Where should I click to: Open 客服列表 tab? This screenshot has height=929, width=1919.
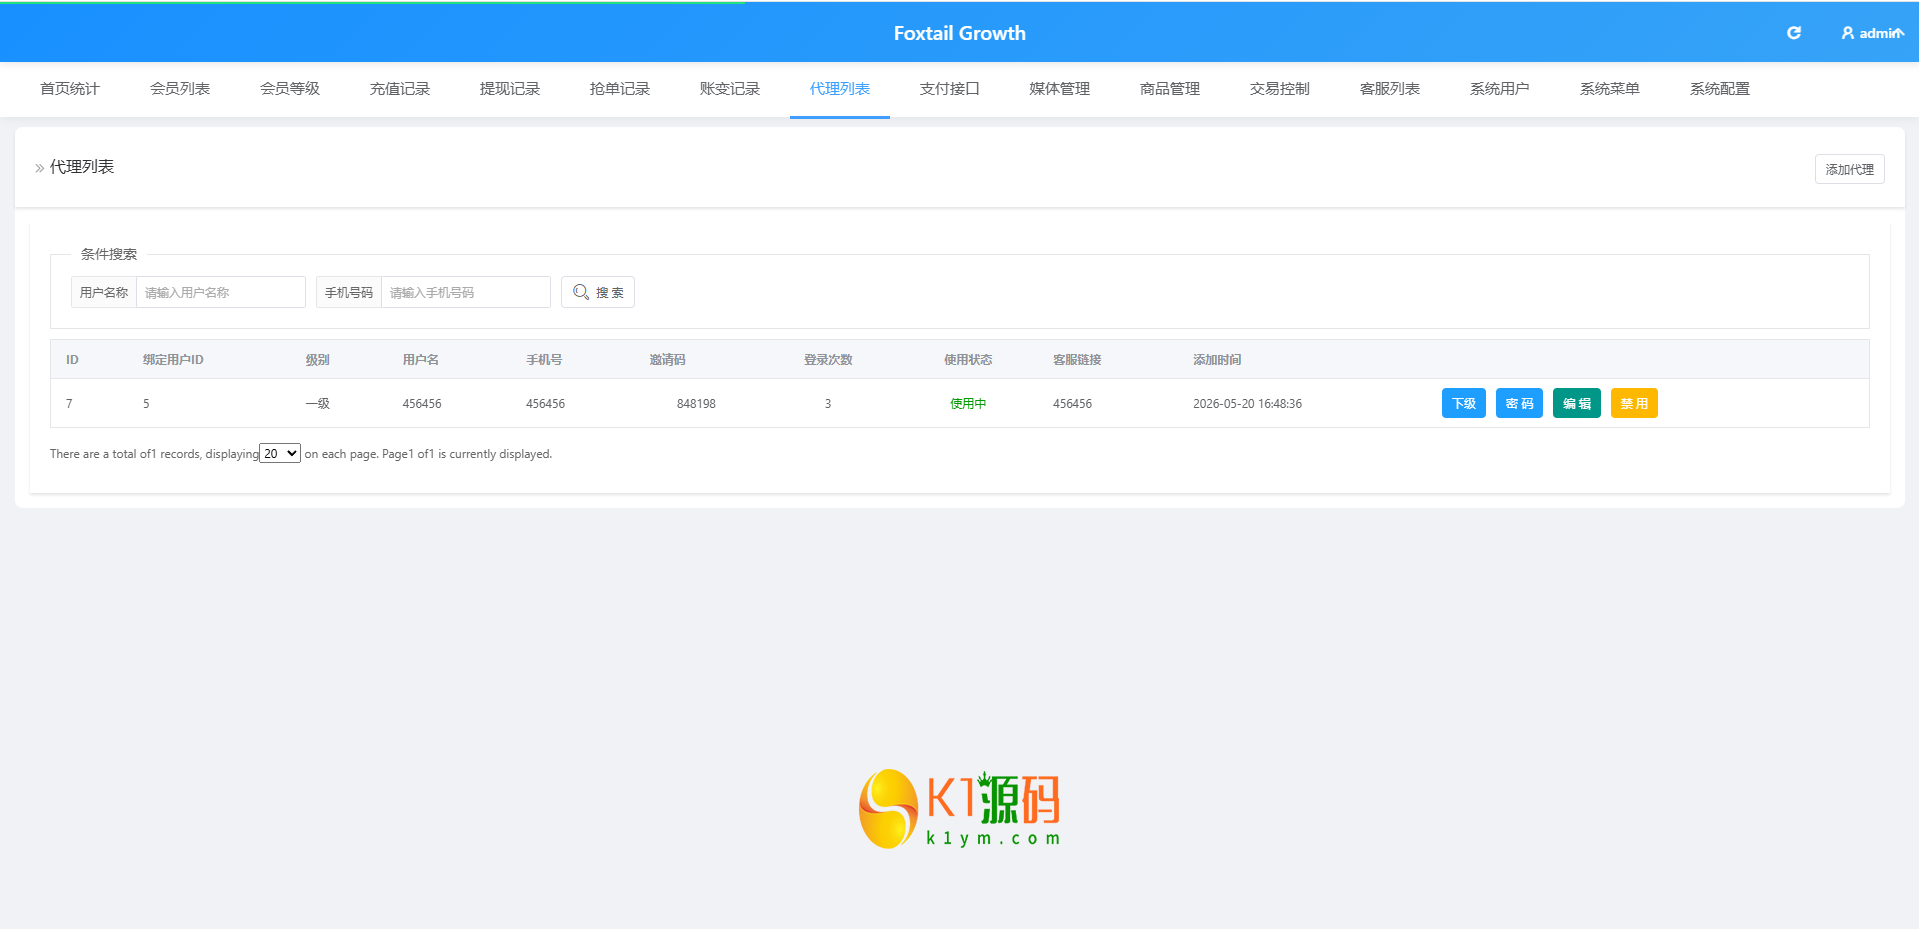[1390, 89]
